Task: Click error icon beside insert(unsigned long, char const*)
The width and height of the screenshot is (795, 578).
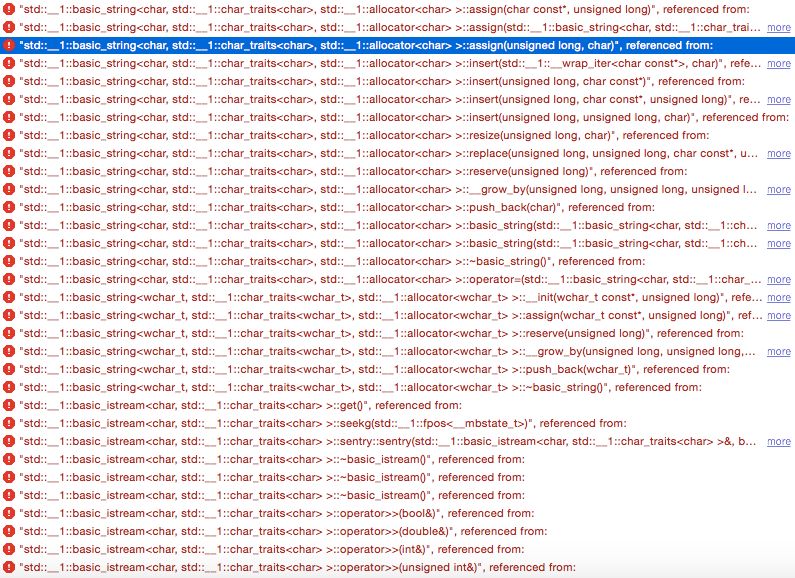Action: coord(9,81)
